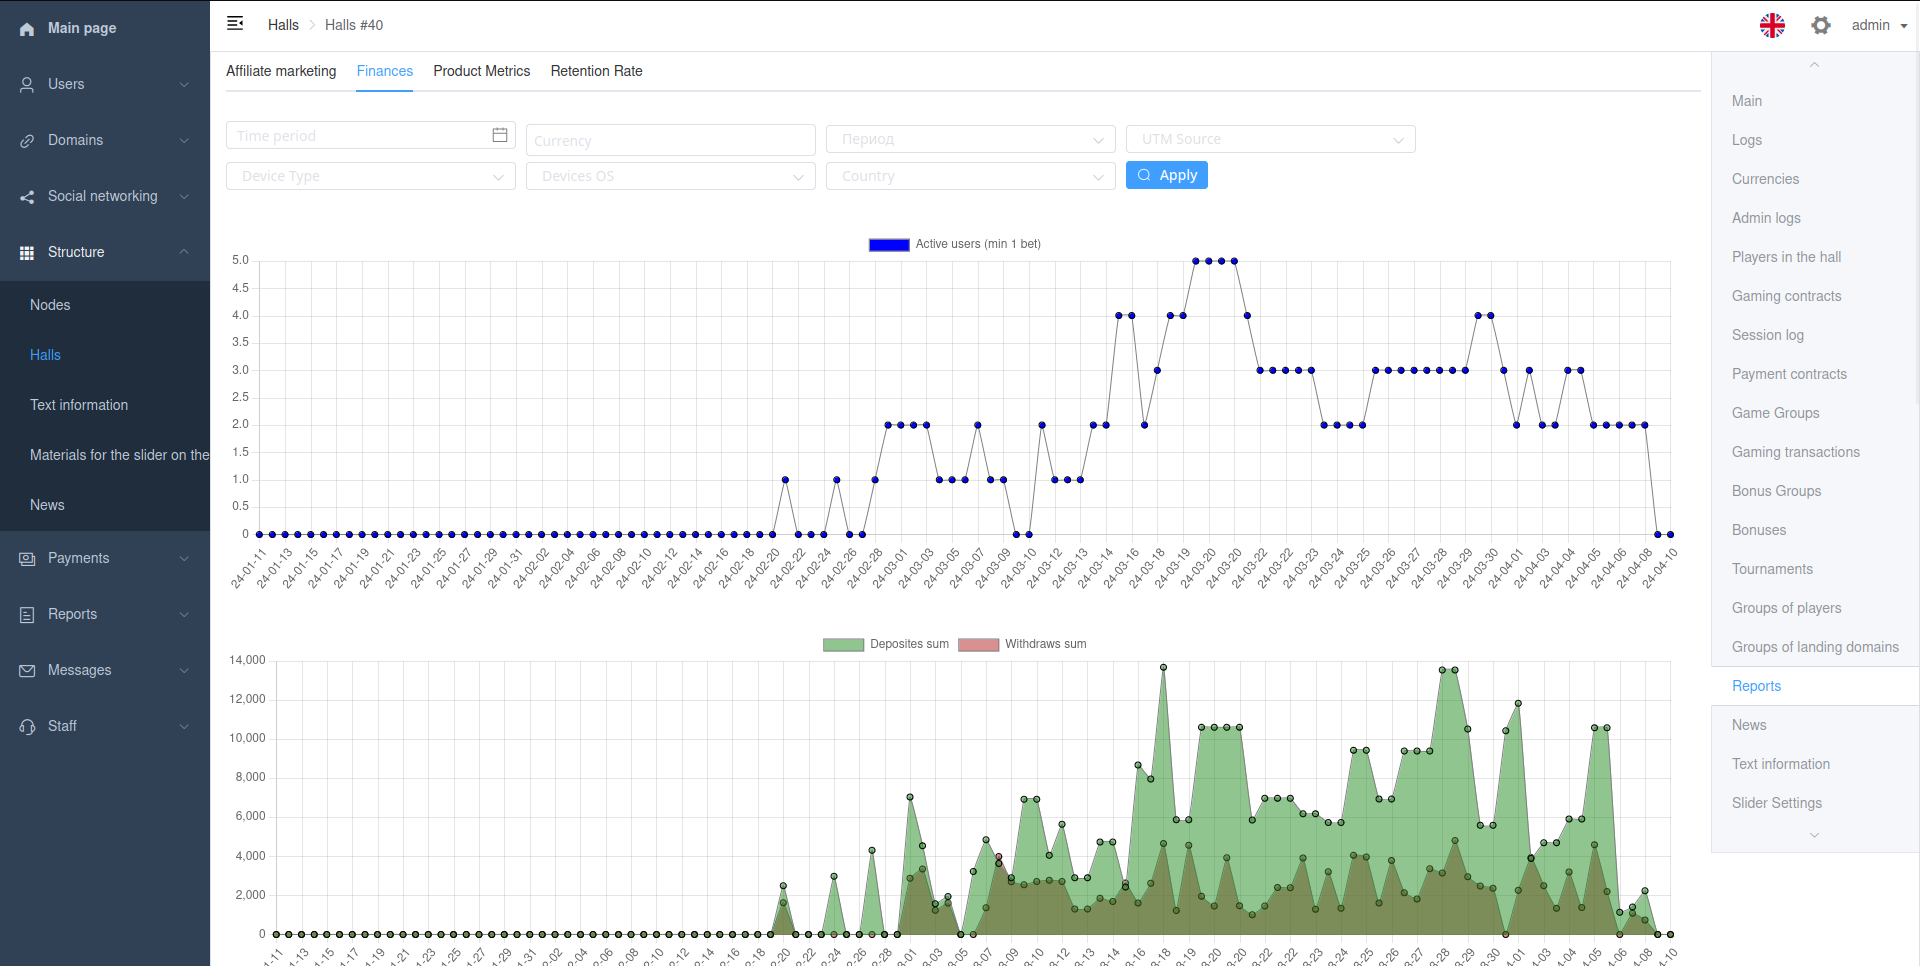This screenshot has width=1920, height=966.
Task: Expand the Social networking menu chevron
Action: coord(184,197)
